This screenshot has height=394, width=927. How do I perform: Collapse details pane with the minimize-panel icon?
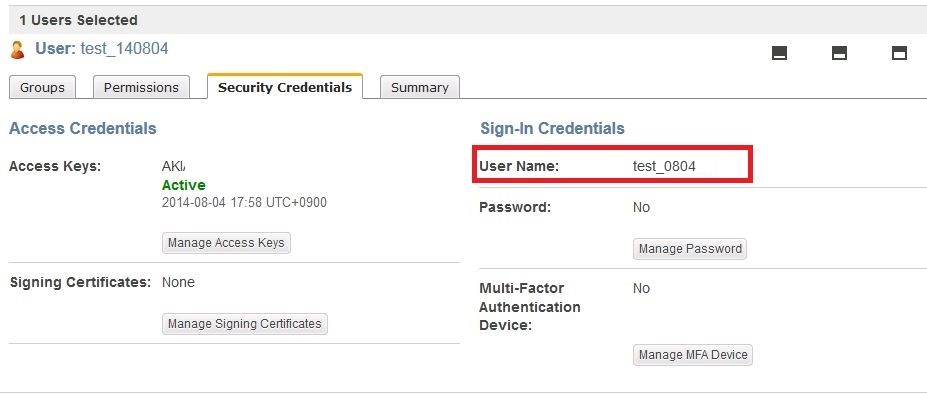pyautogui.click(x=779, y=53)
